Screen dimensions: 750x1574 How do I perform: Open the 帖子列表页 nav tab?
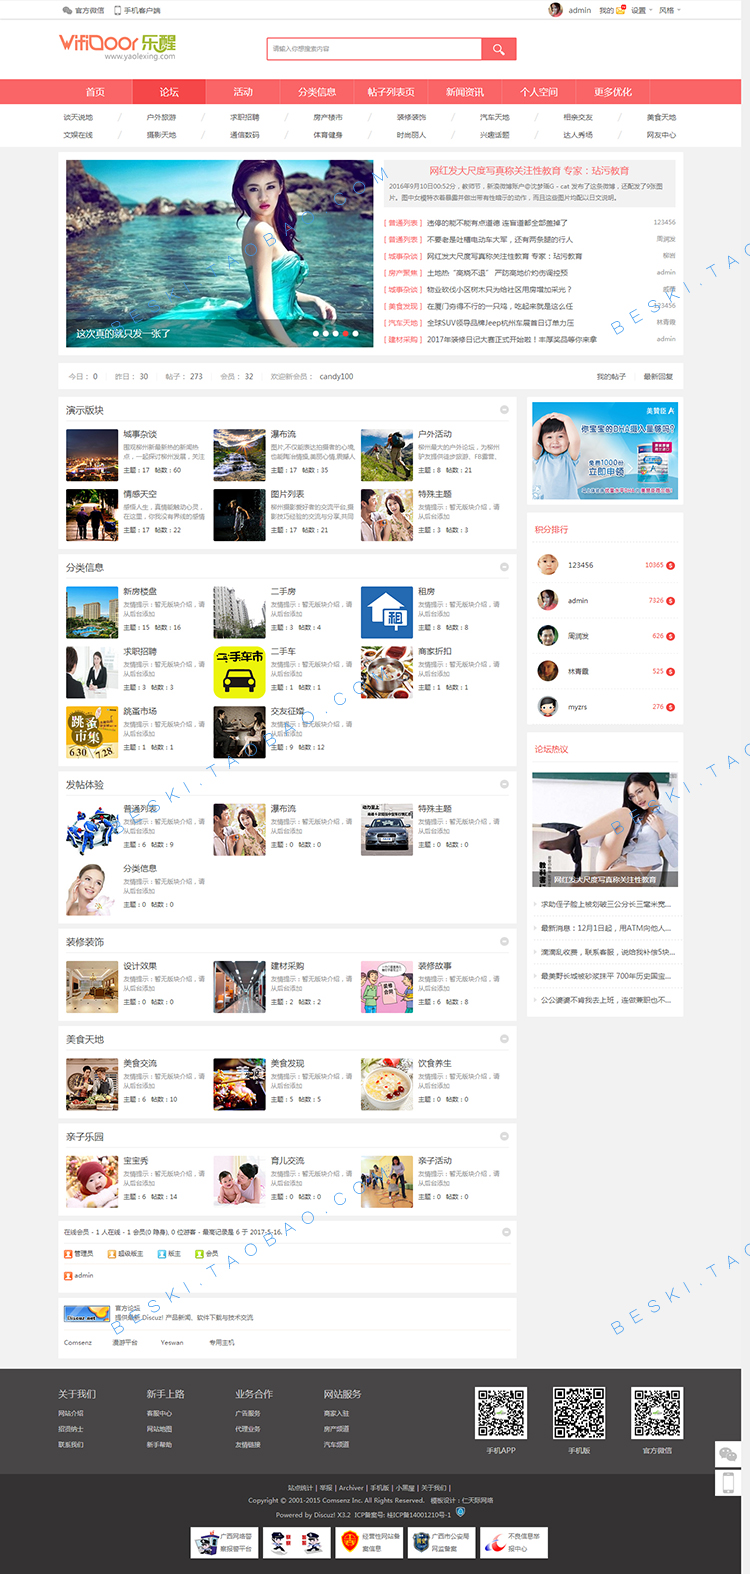click(391, 92)
